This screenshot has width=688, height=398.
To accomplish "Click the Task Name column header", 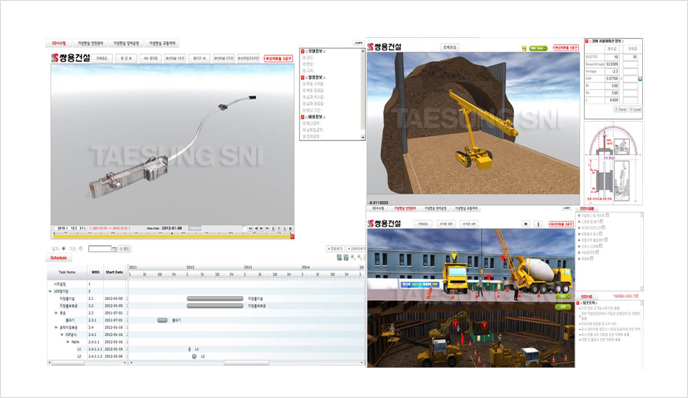I will click(x=67, y=272).
